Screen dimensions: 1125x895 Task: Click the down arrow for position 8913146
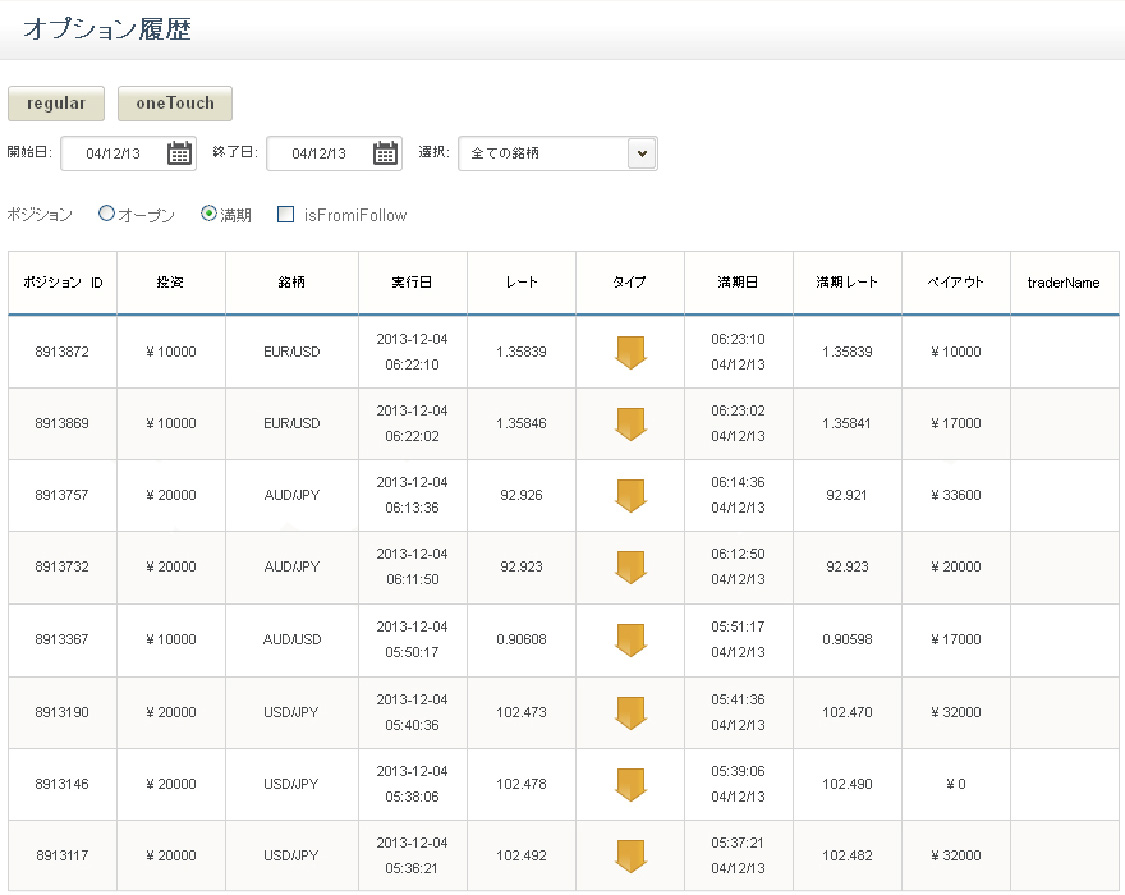click(x=631, y=784)
